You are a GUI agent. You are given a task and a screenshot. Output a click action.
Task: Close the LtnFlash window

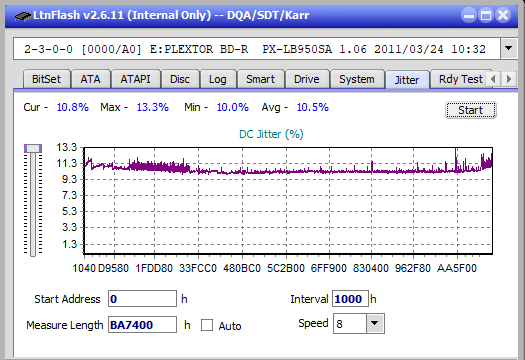503,15
